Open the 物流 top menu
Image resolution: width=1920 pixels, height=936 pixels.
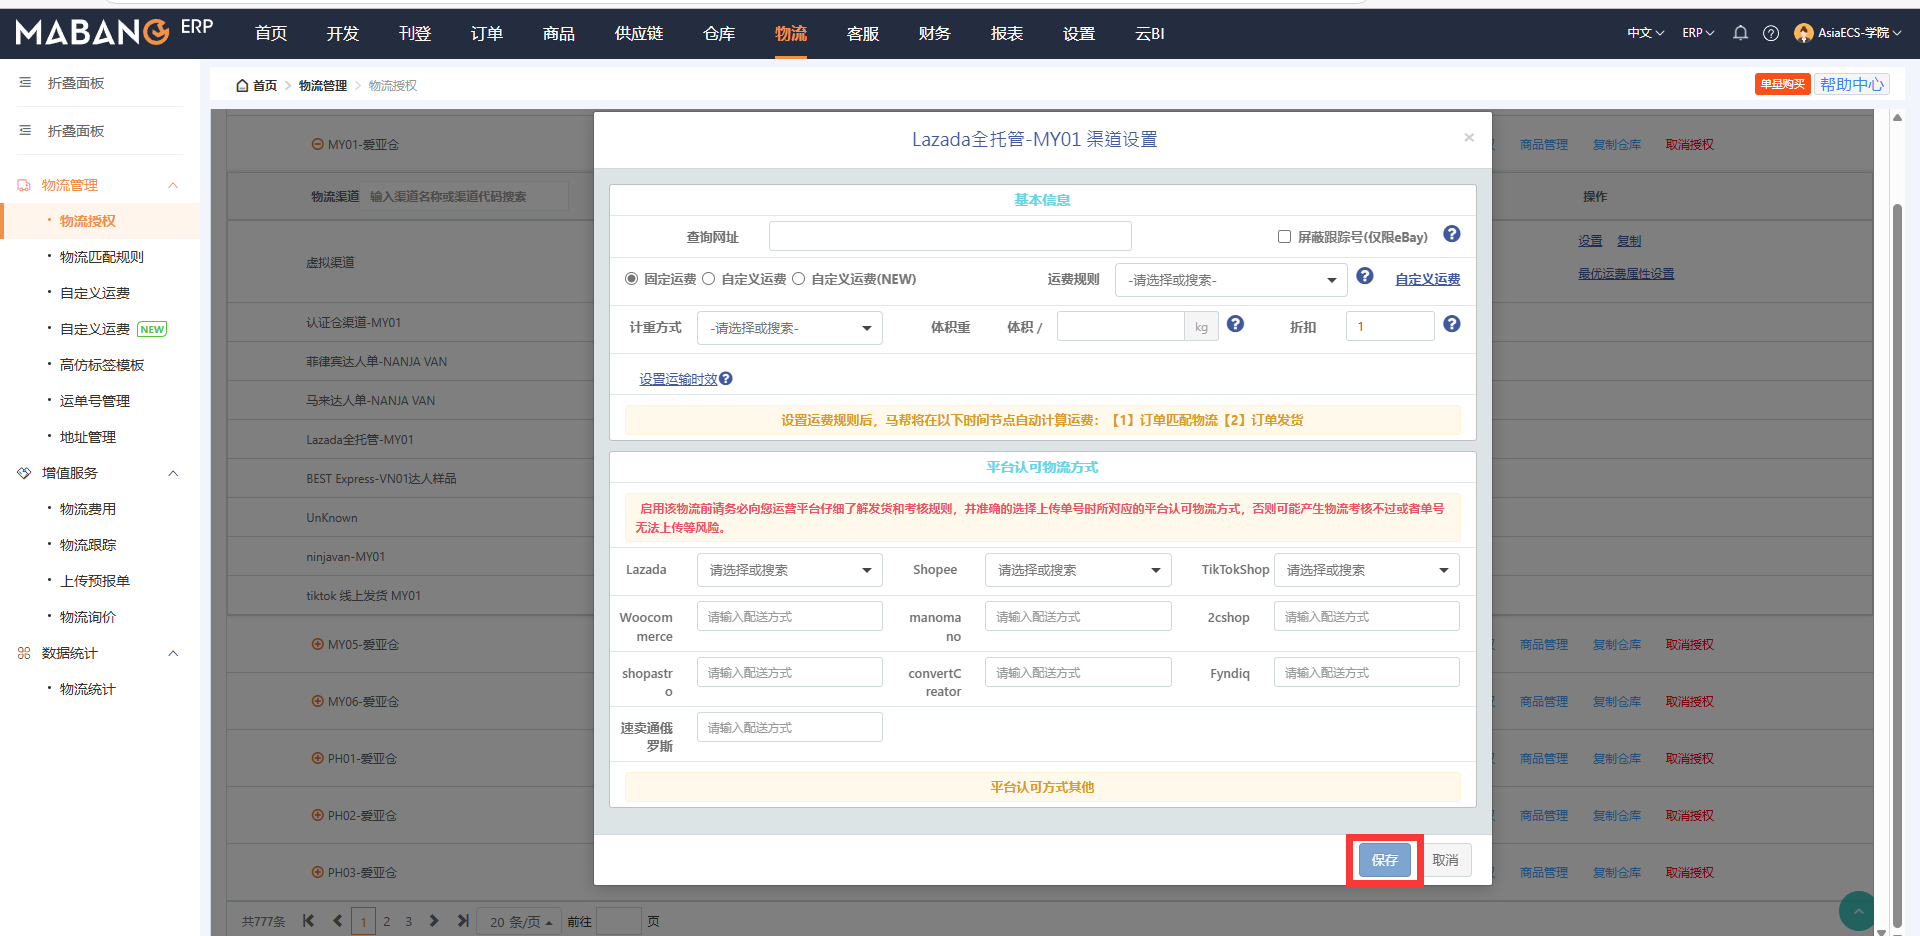(791, 34)
